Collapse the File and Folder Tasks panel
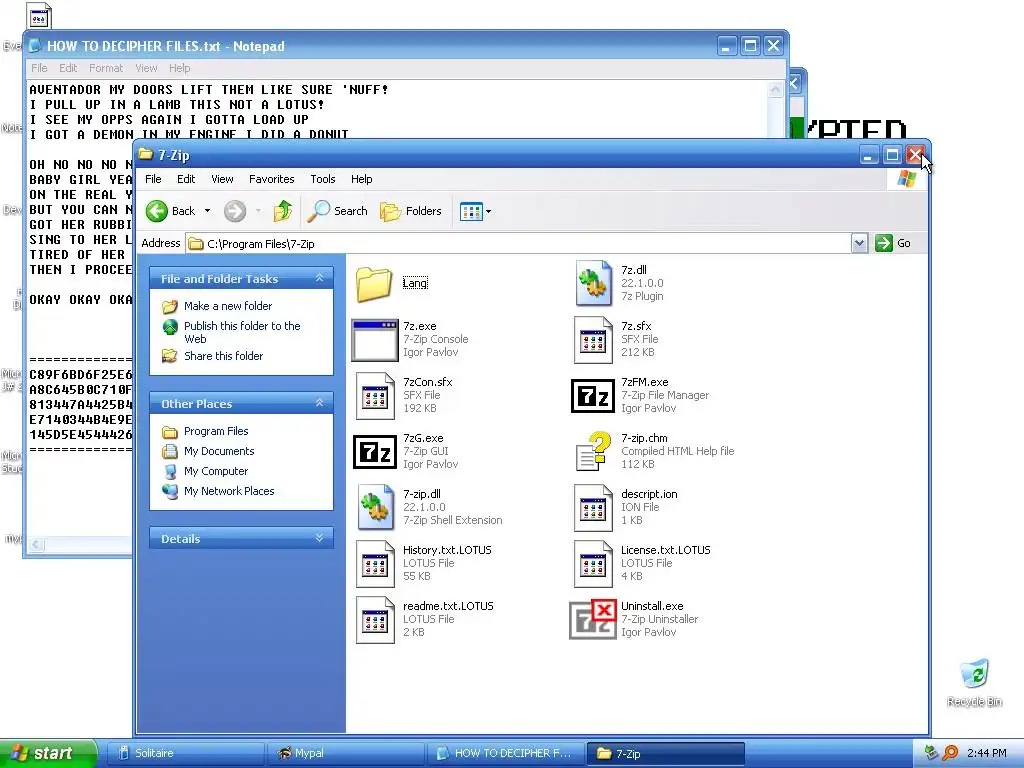Viewport: 1024px width, 768px height. [x=319, y=278]
